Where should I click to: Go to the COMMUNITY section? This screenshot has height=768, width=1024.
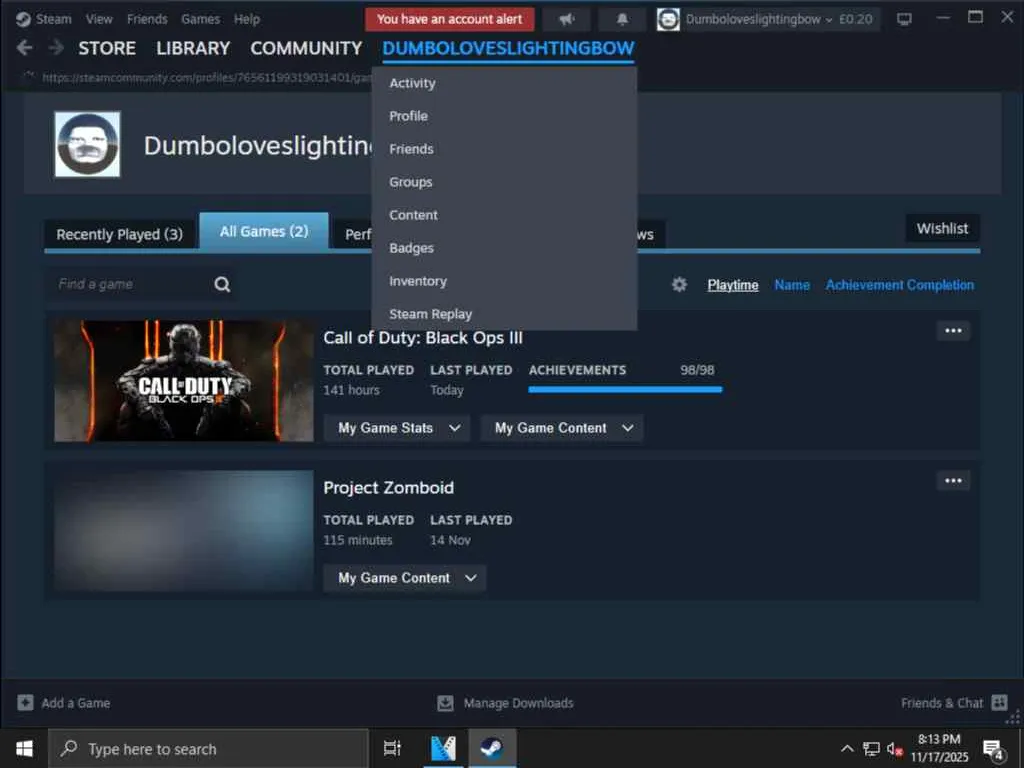point(306,48)
